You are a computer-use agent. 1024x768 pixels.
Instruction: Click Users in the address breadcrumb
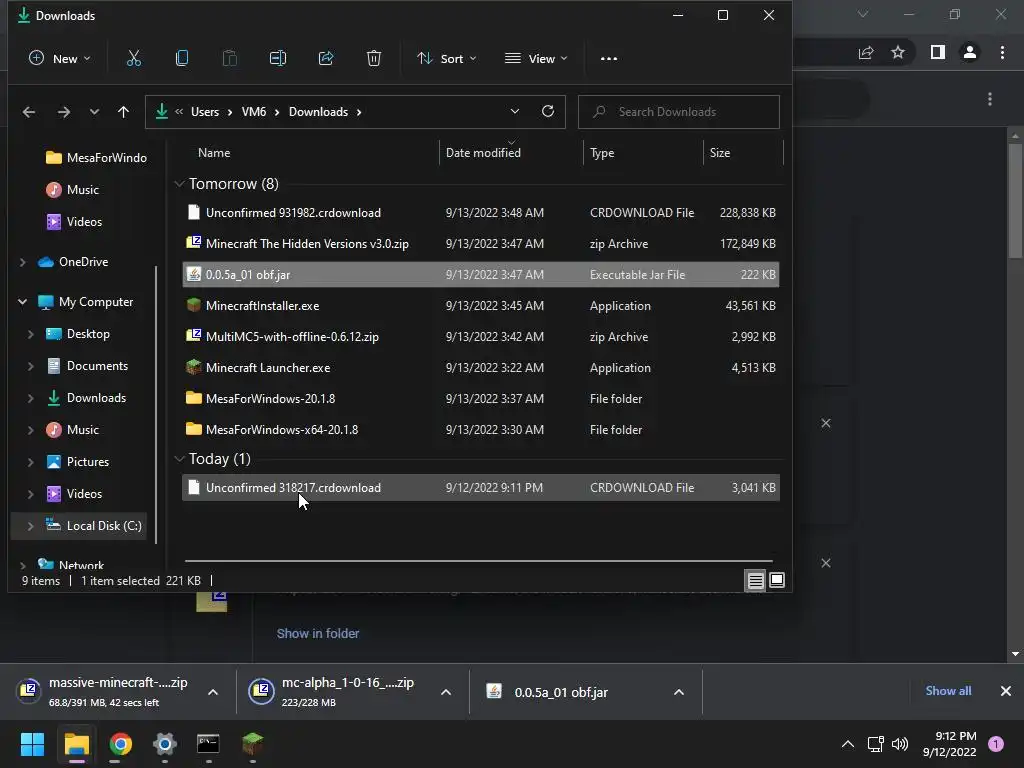[x=205, y=112]
